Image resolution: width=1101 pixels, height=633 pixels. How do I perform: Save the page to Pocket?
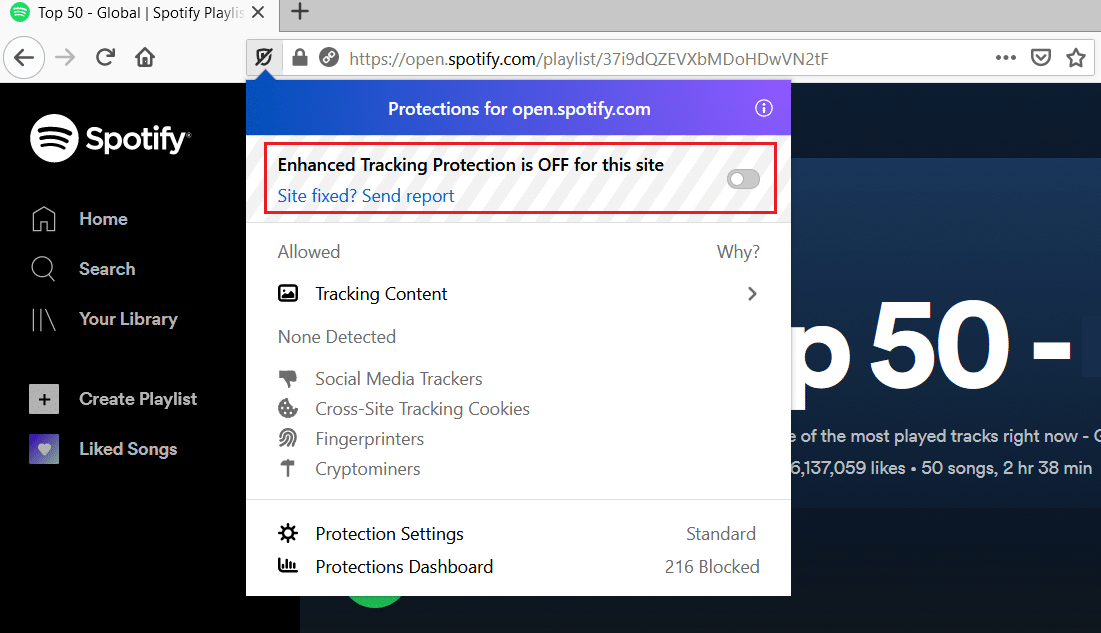tap(1041, 57)
